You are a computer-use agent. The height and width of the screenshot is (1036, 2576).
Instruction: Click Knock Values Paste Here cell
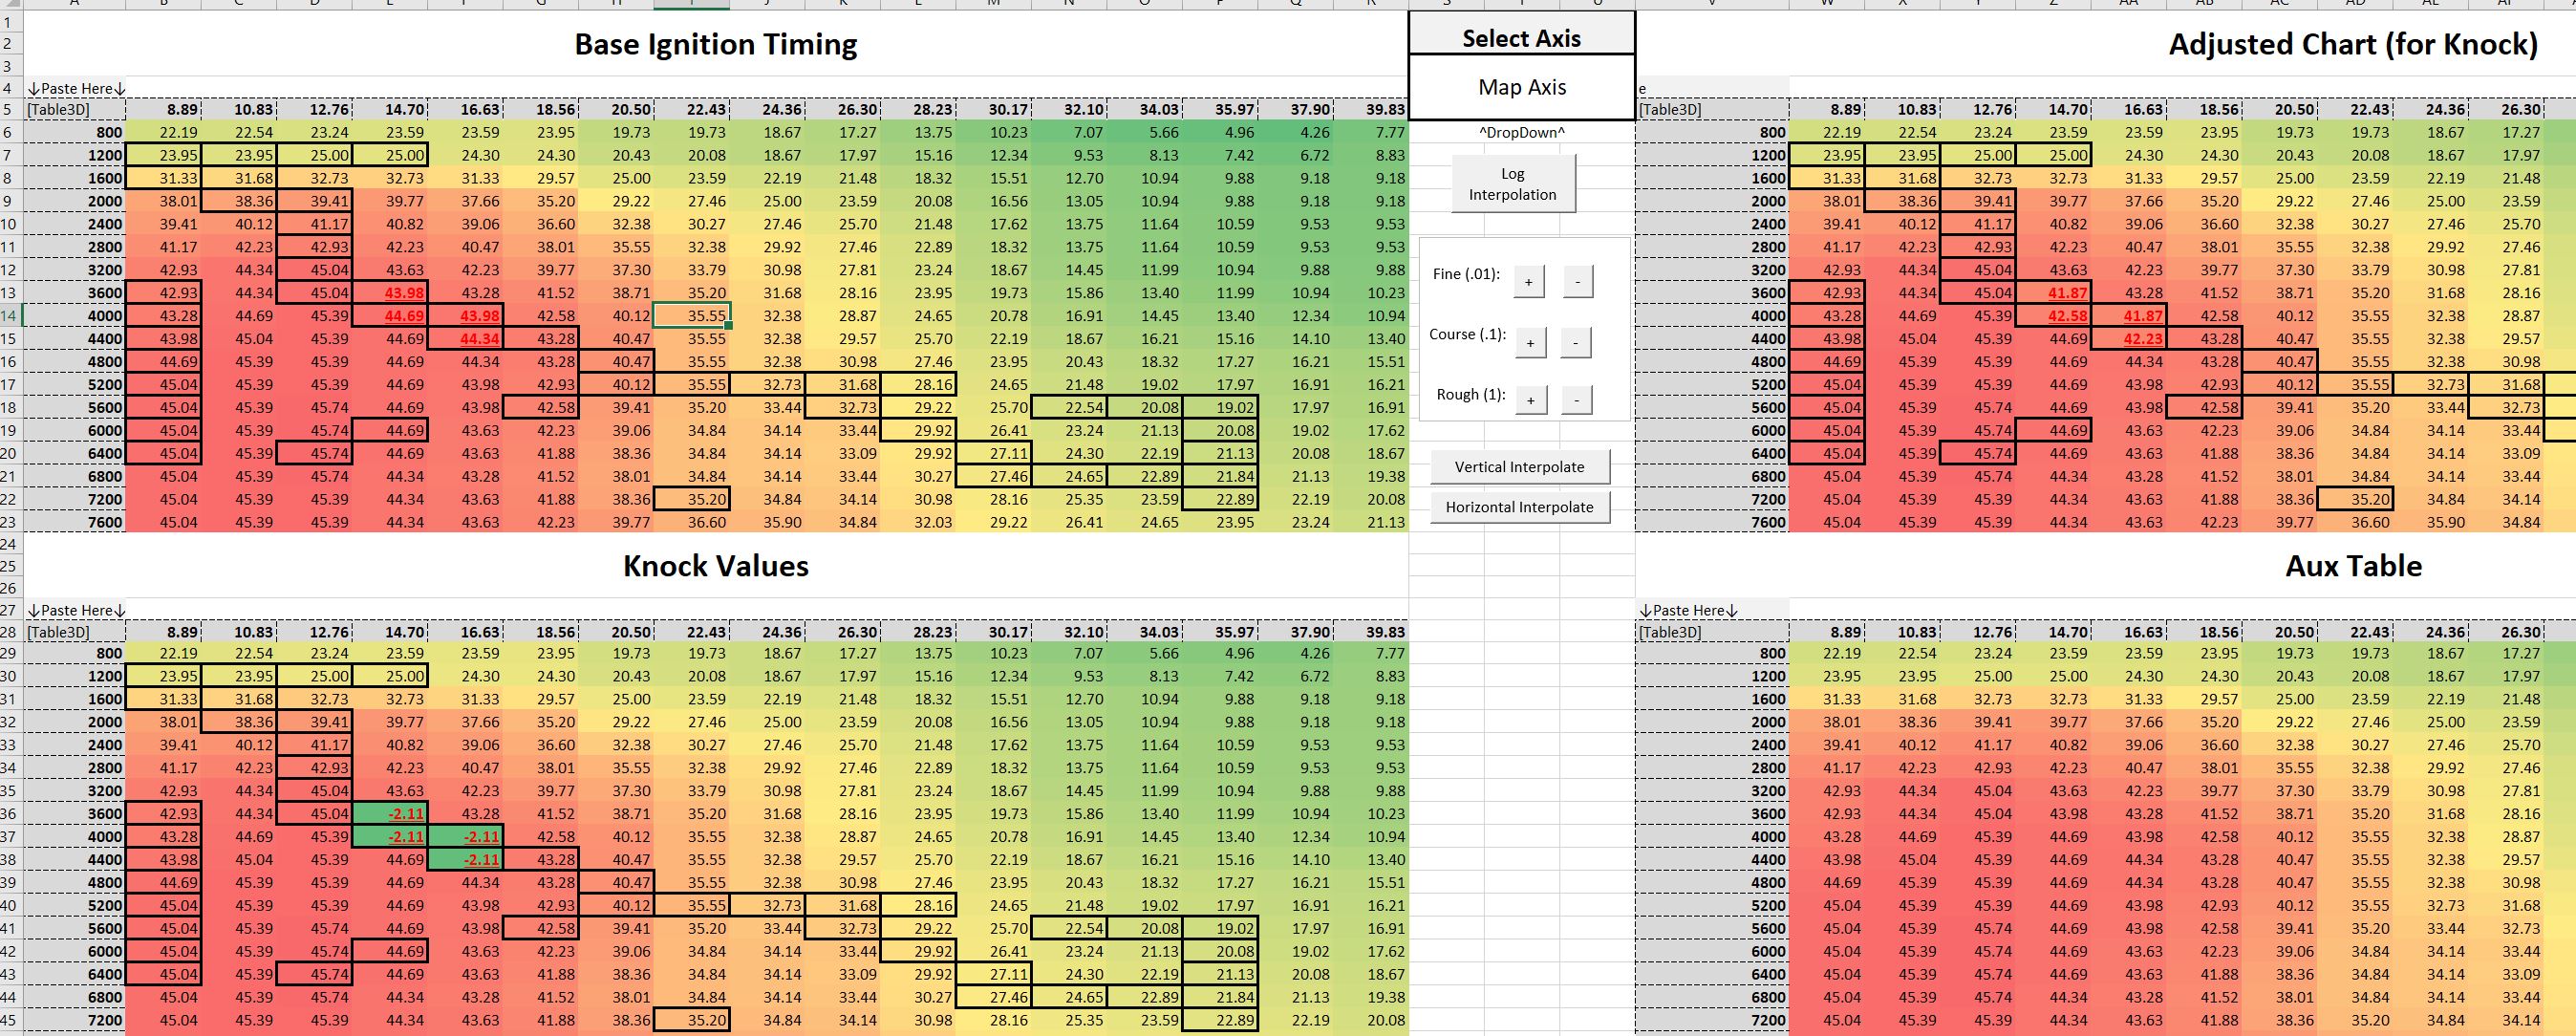pos(75,610)
